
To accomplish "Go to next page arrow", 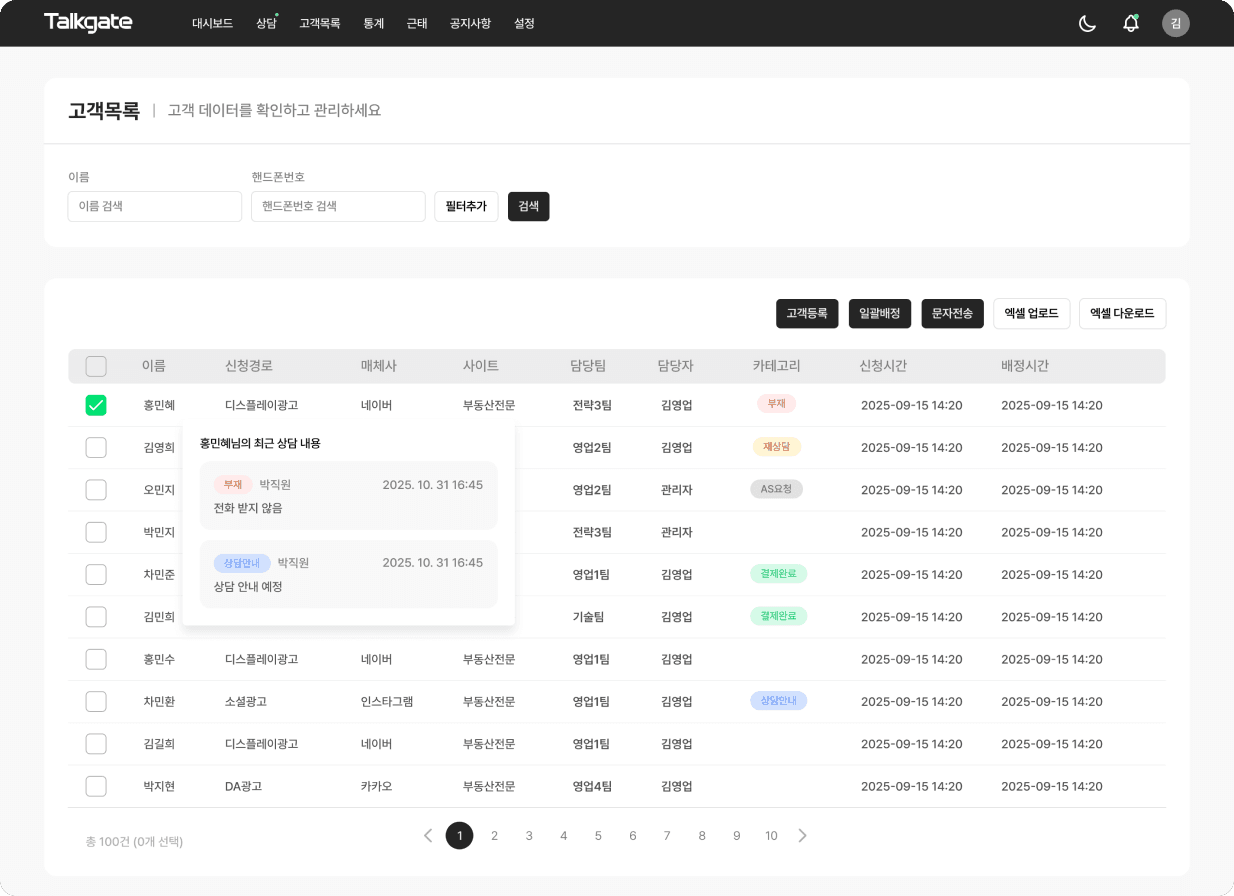I will 802,835.
